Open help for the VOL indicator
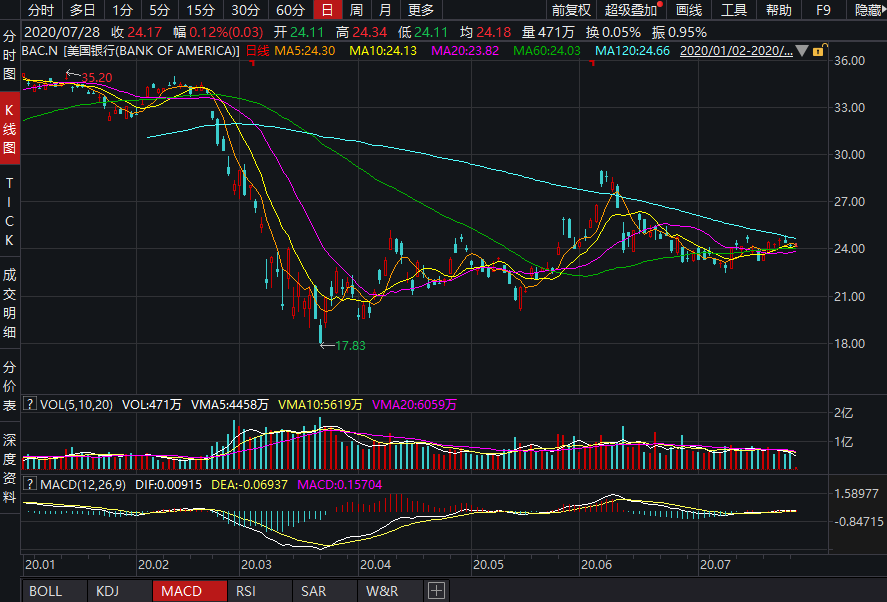Image resolution: width=887 pixels, height=602 pixels. 30,405
